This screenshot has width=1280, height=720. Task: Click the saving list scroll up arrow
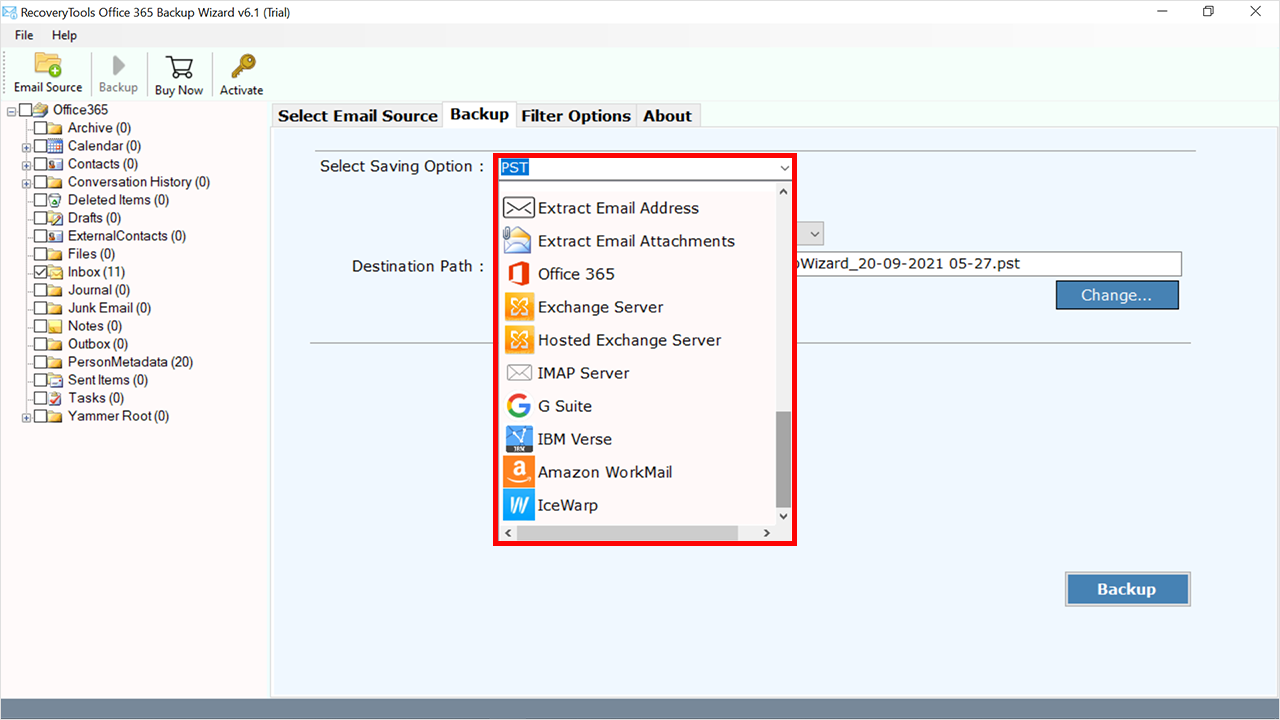tap(783, 192)
